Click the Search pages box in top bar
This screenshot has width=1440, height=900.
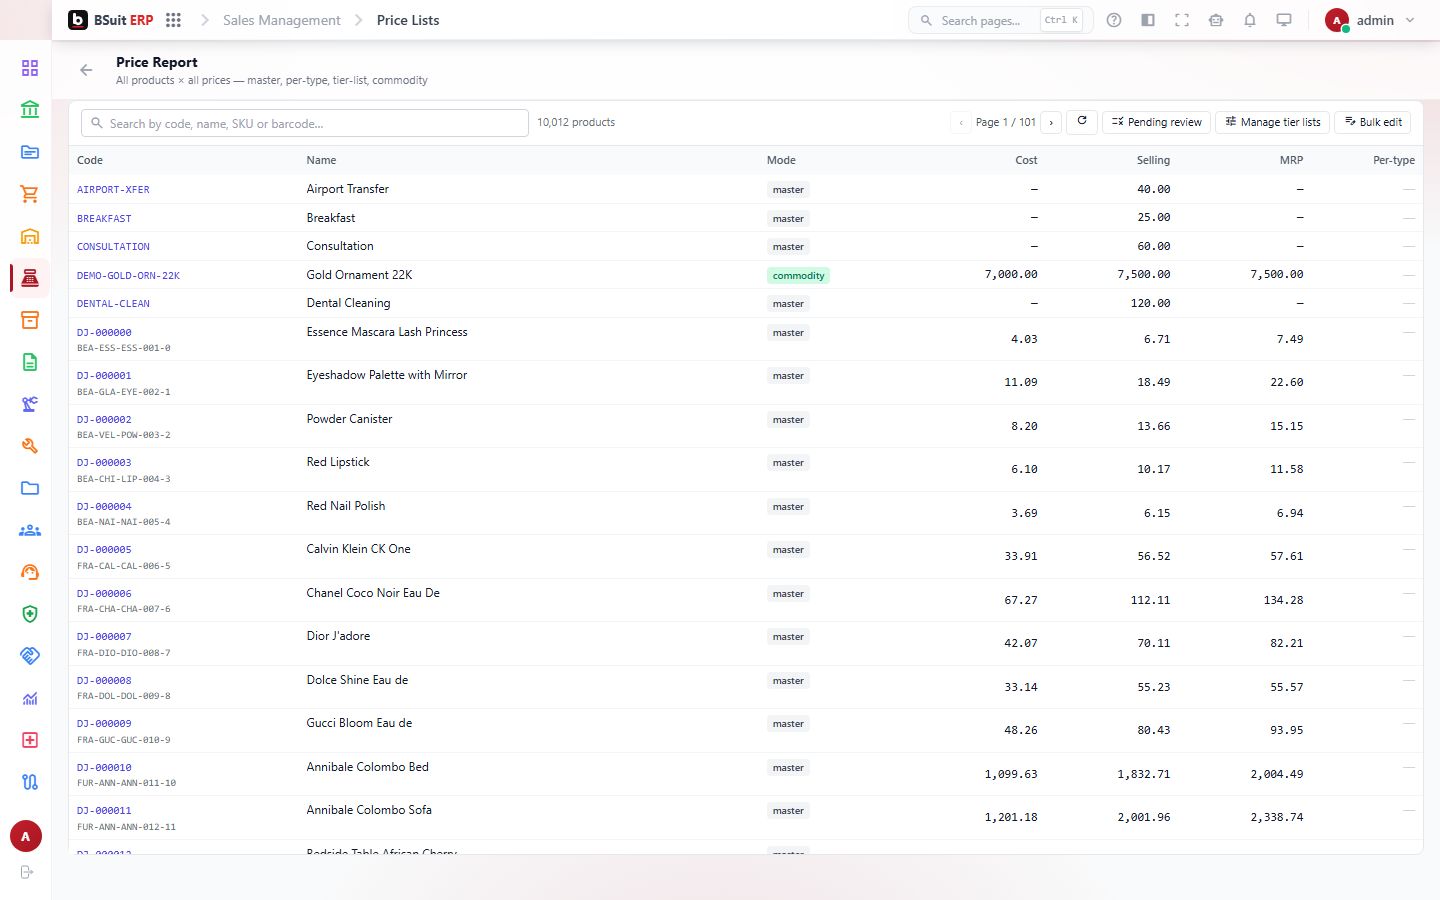pyautogui.click(x=1000, y=20)
